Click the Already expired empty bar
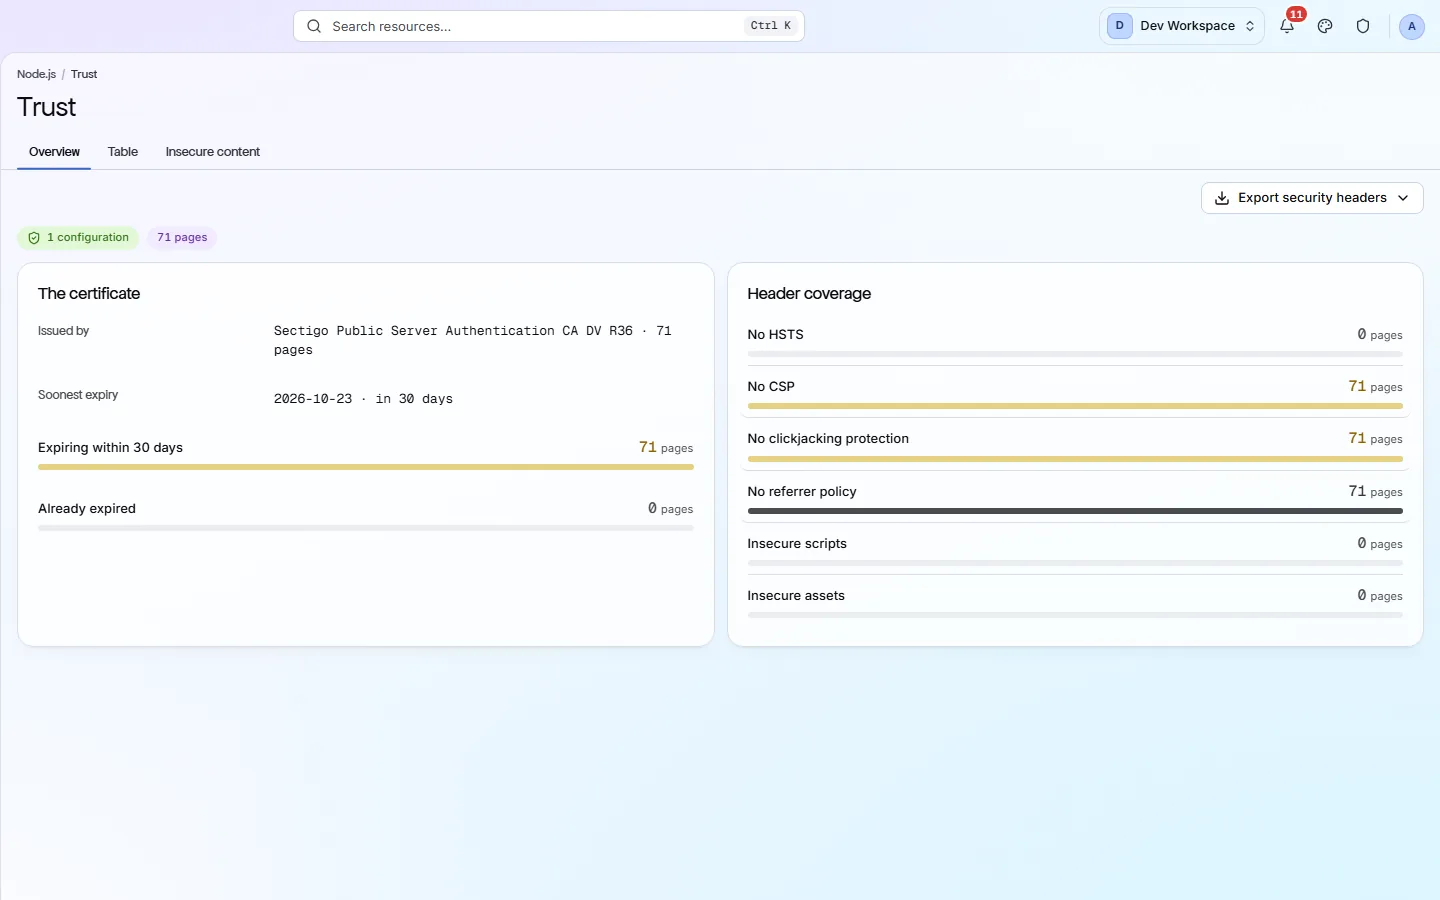The image size is (1440, 900). 366,528
